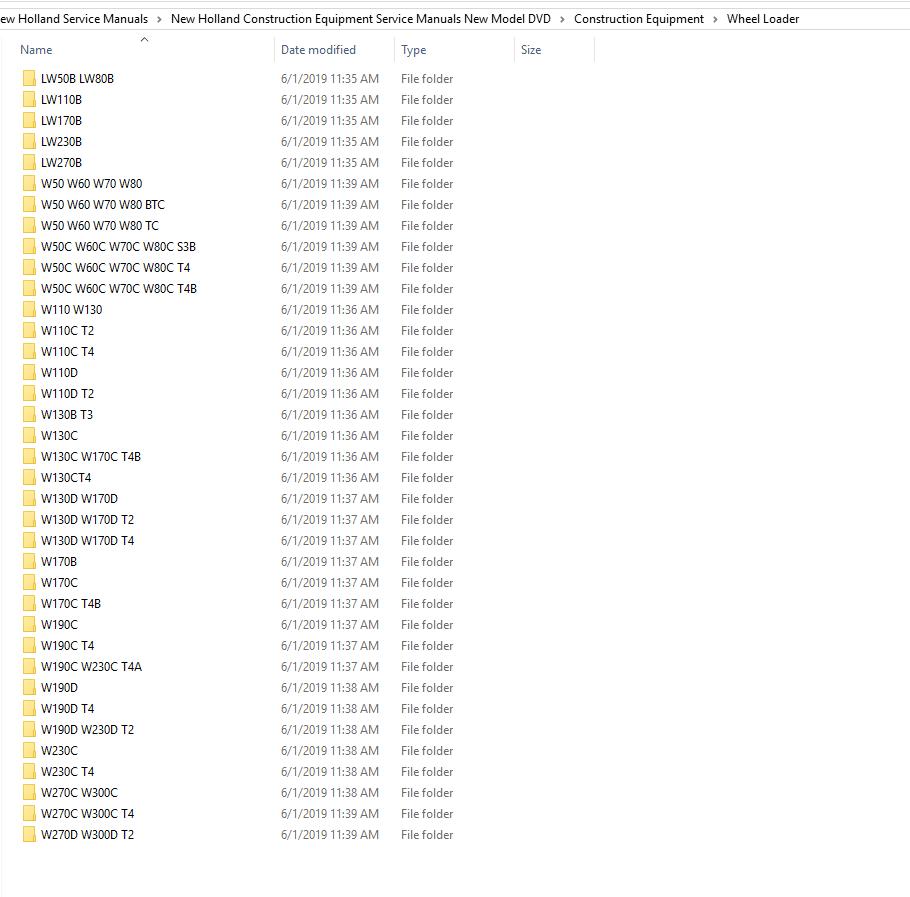This screenshot has height=897, width=910.
Task: Select the W130C folder name
Action: (x=59, y=435)
